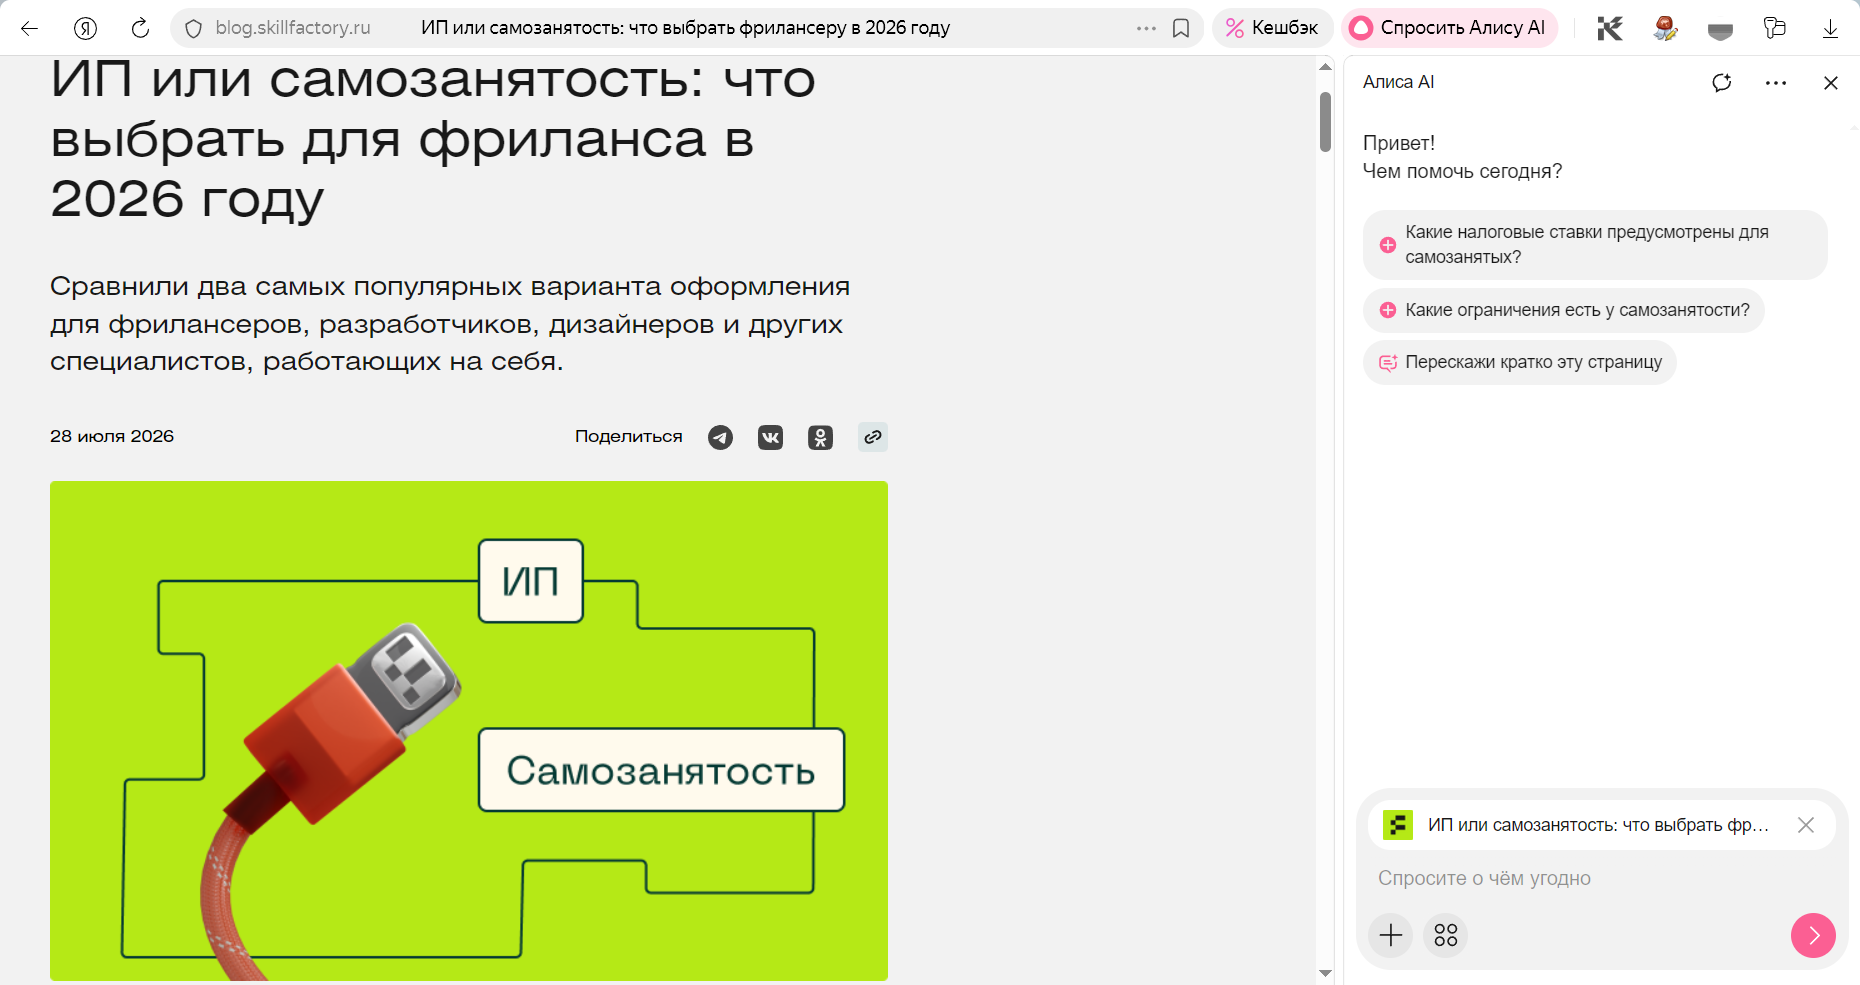Screen dimensions: 1860x985
Task: Choose Перескажи кратко эту страницу
Action: pos(1519,362)
